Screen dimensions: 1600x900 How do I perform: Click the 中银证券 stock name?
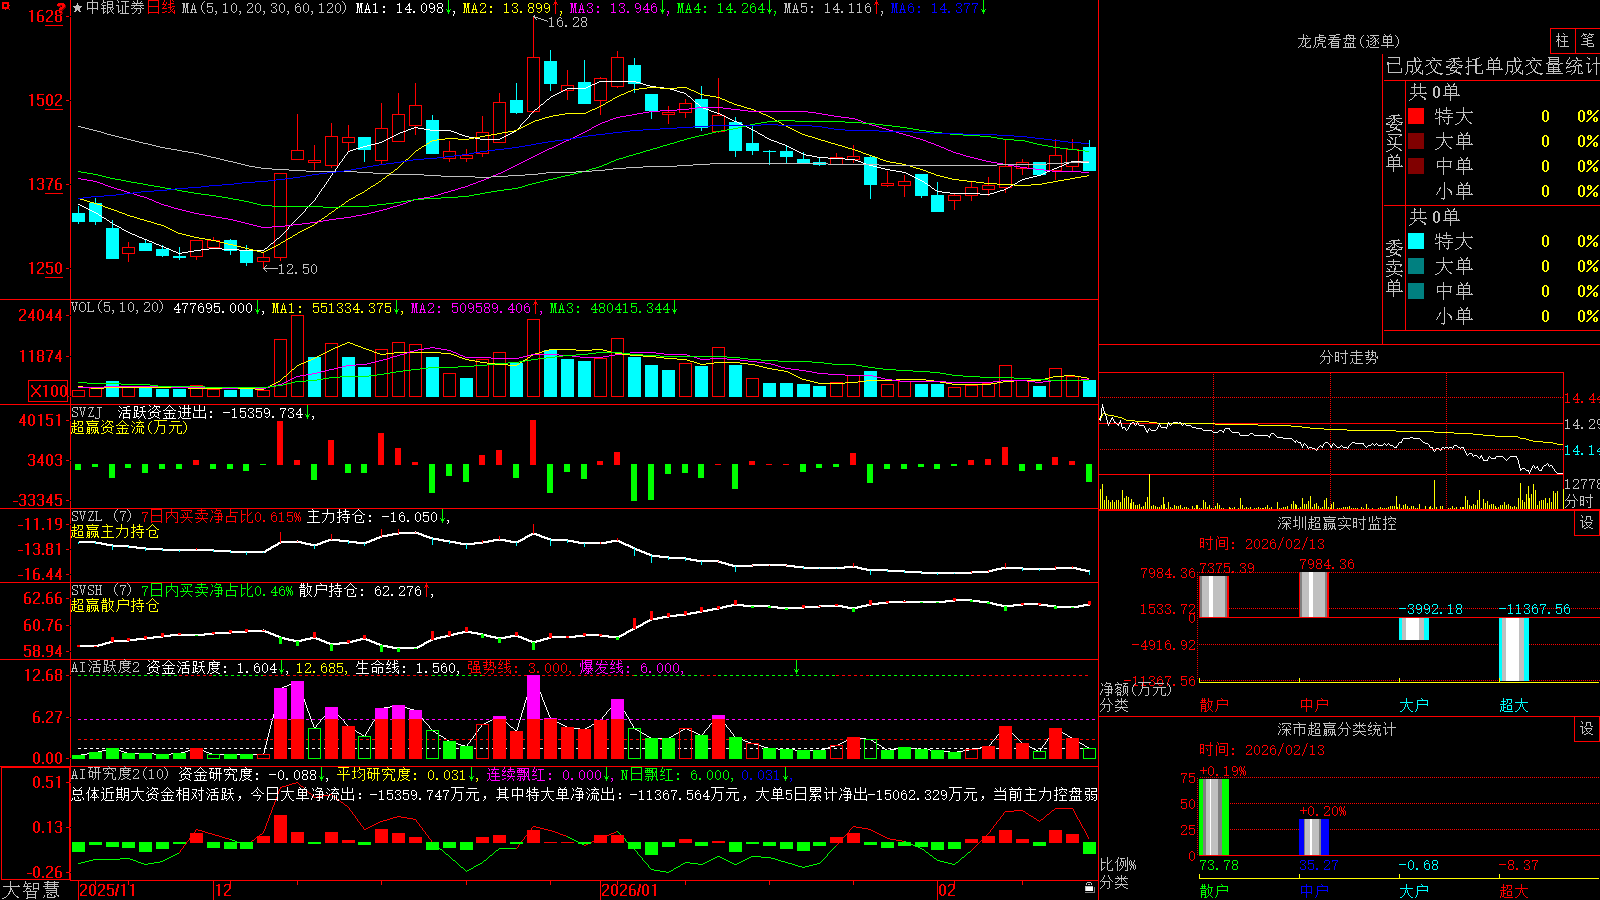click(115, 8)
